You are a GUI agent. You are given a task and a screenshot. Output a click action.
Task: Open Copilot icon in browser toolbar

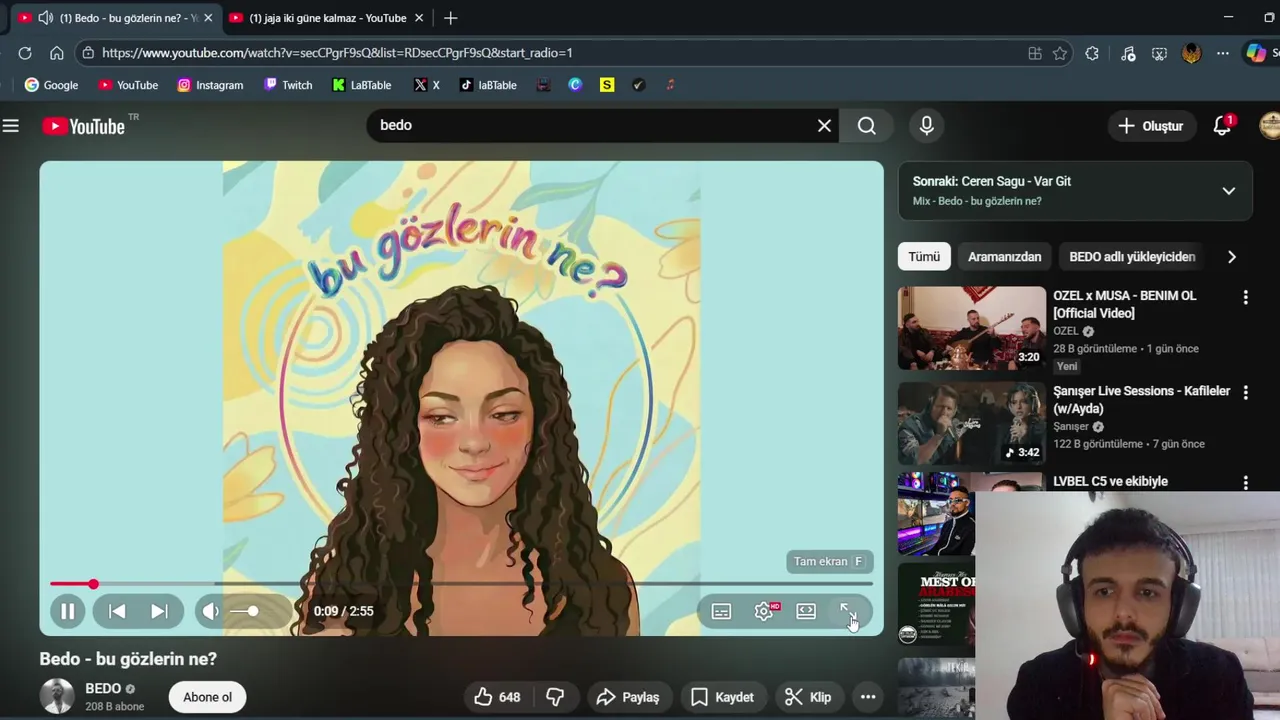click(x=1256, y=53)
